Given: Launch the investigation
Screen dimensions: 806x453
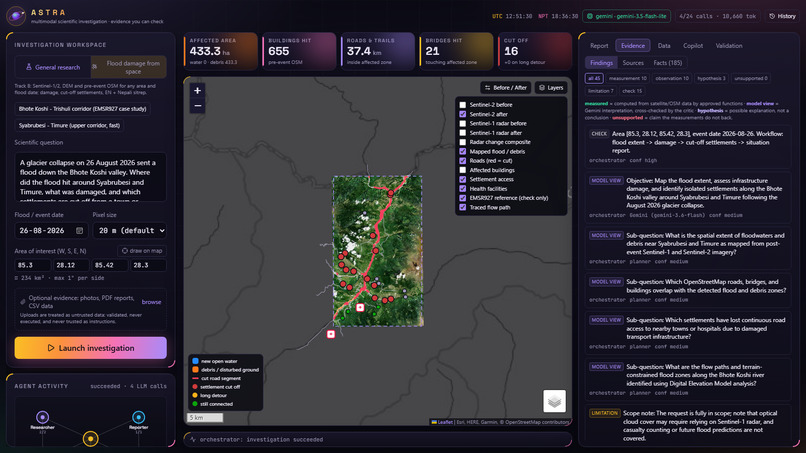Looking at the screenshot, I should pos(90,348).
